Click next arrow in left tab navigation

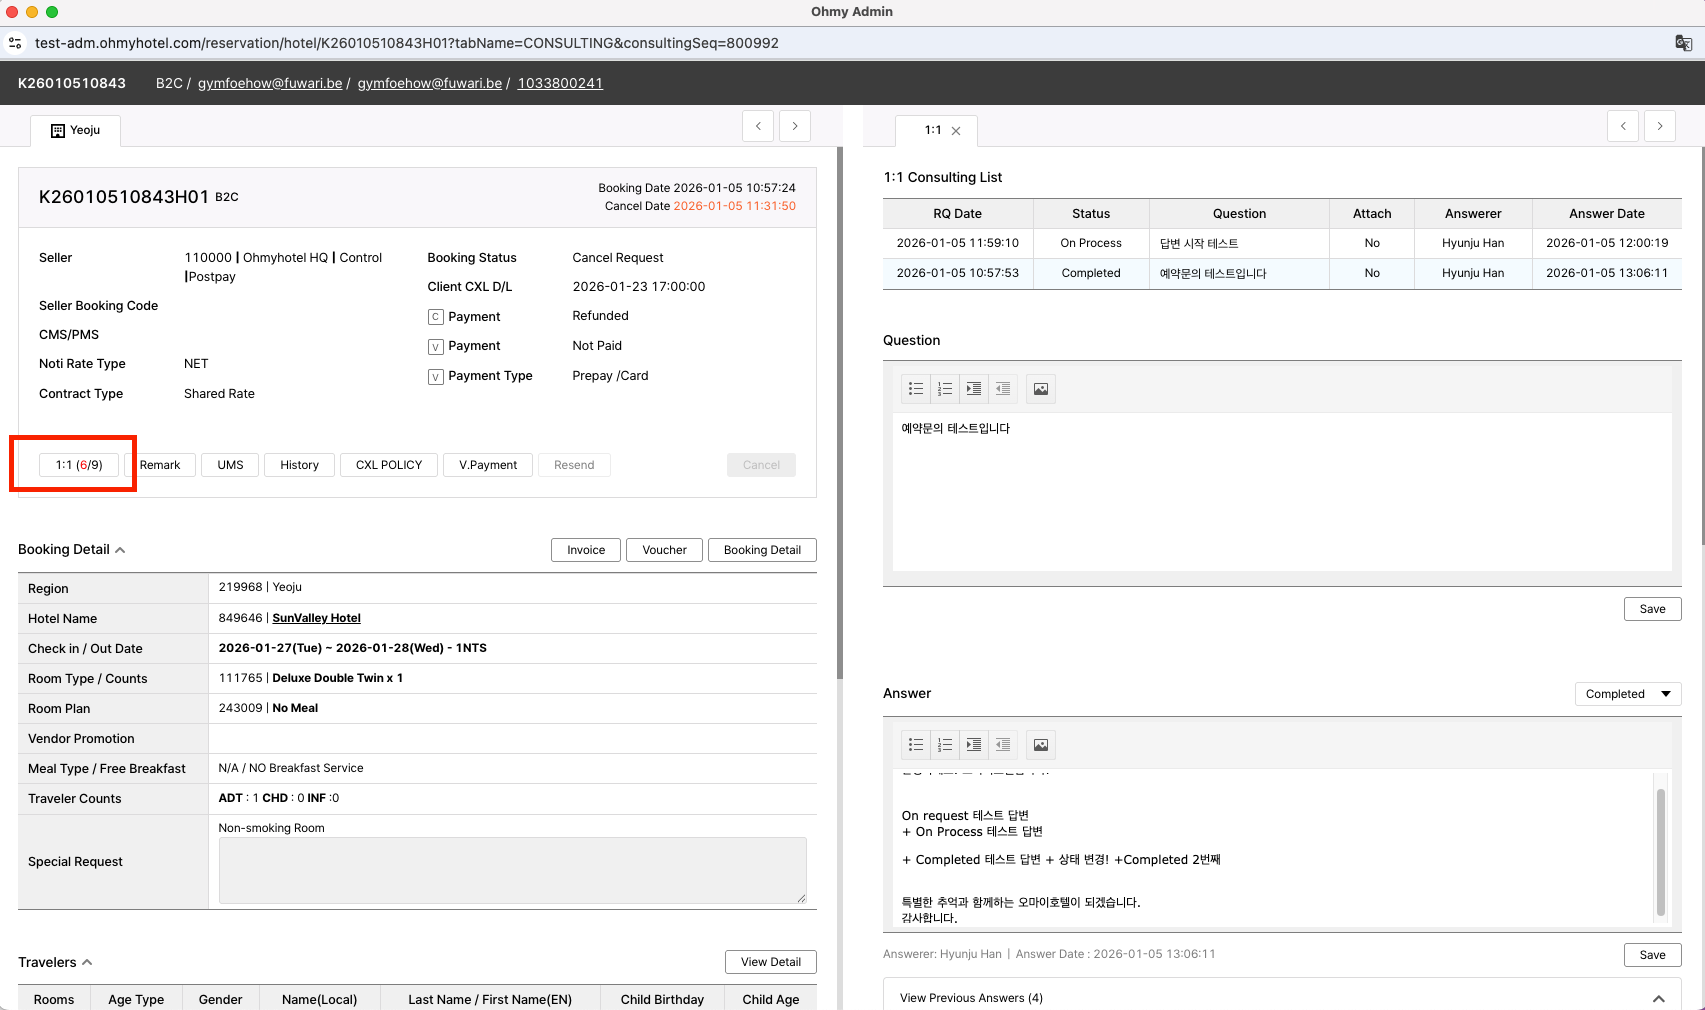click(x=795, y=126)
